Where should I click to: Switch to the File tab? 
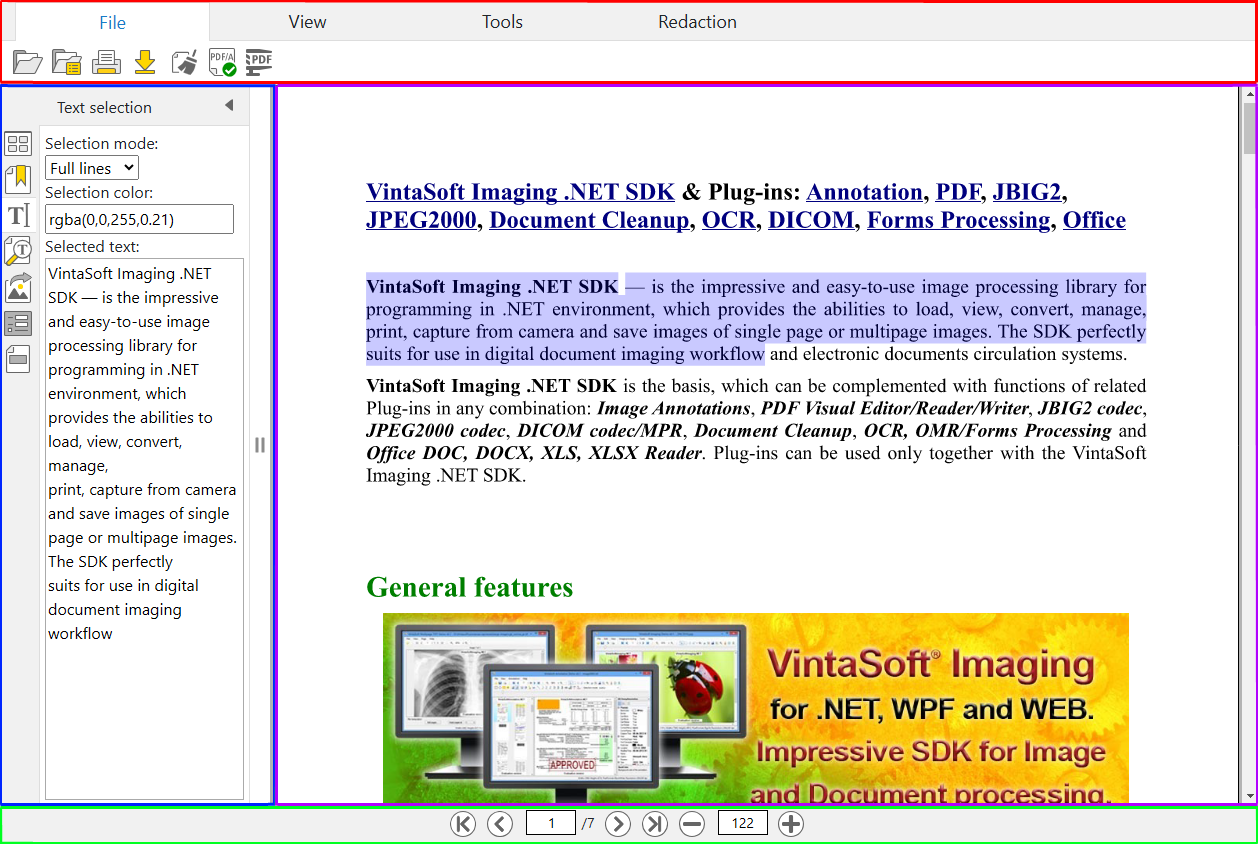(x=113, y=22)
